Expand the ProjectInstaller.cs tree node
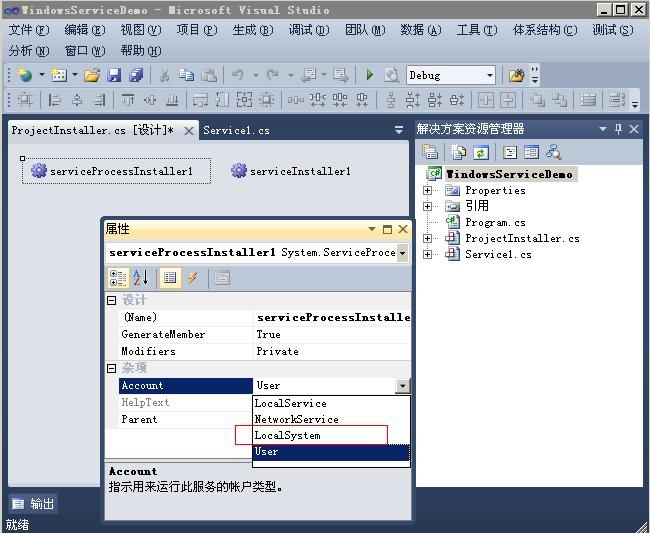The width and height of the screenshot is (650, 533). pyautogui.click(x=427, y=238)
